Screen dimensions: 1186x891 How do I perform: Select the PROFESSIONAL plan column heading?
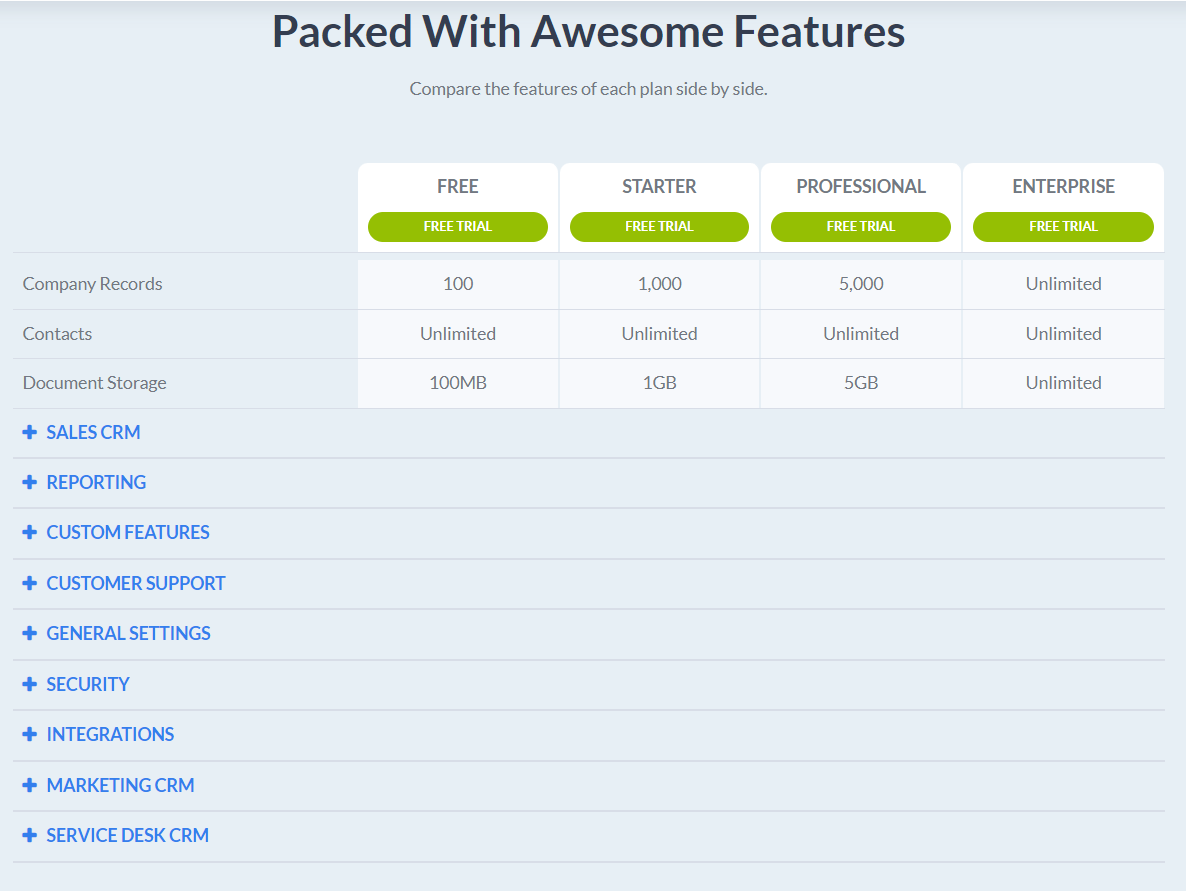[861, 187]
